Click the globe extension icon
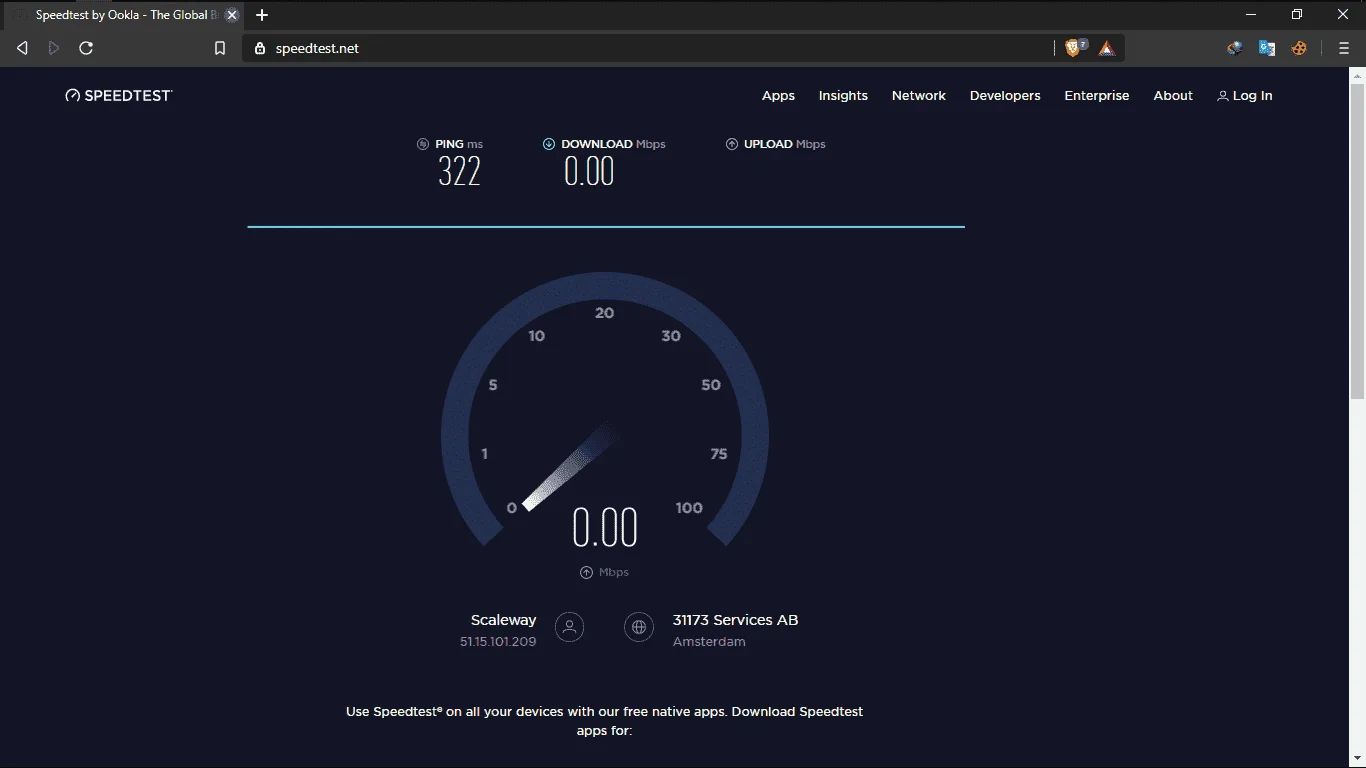1366x768 pixels. click(x=1235, y=48)
